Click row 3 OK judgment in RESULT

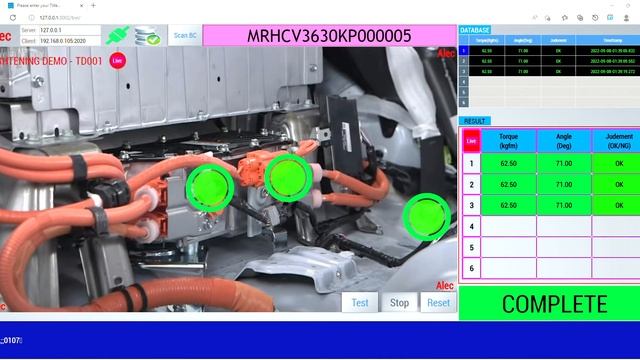pos(616,205)
